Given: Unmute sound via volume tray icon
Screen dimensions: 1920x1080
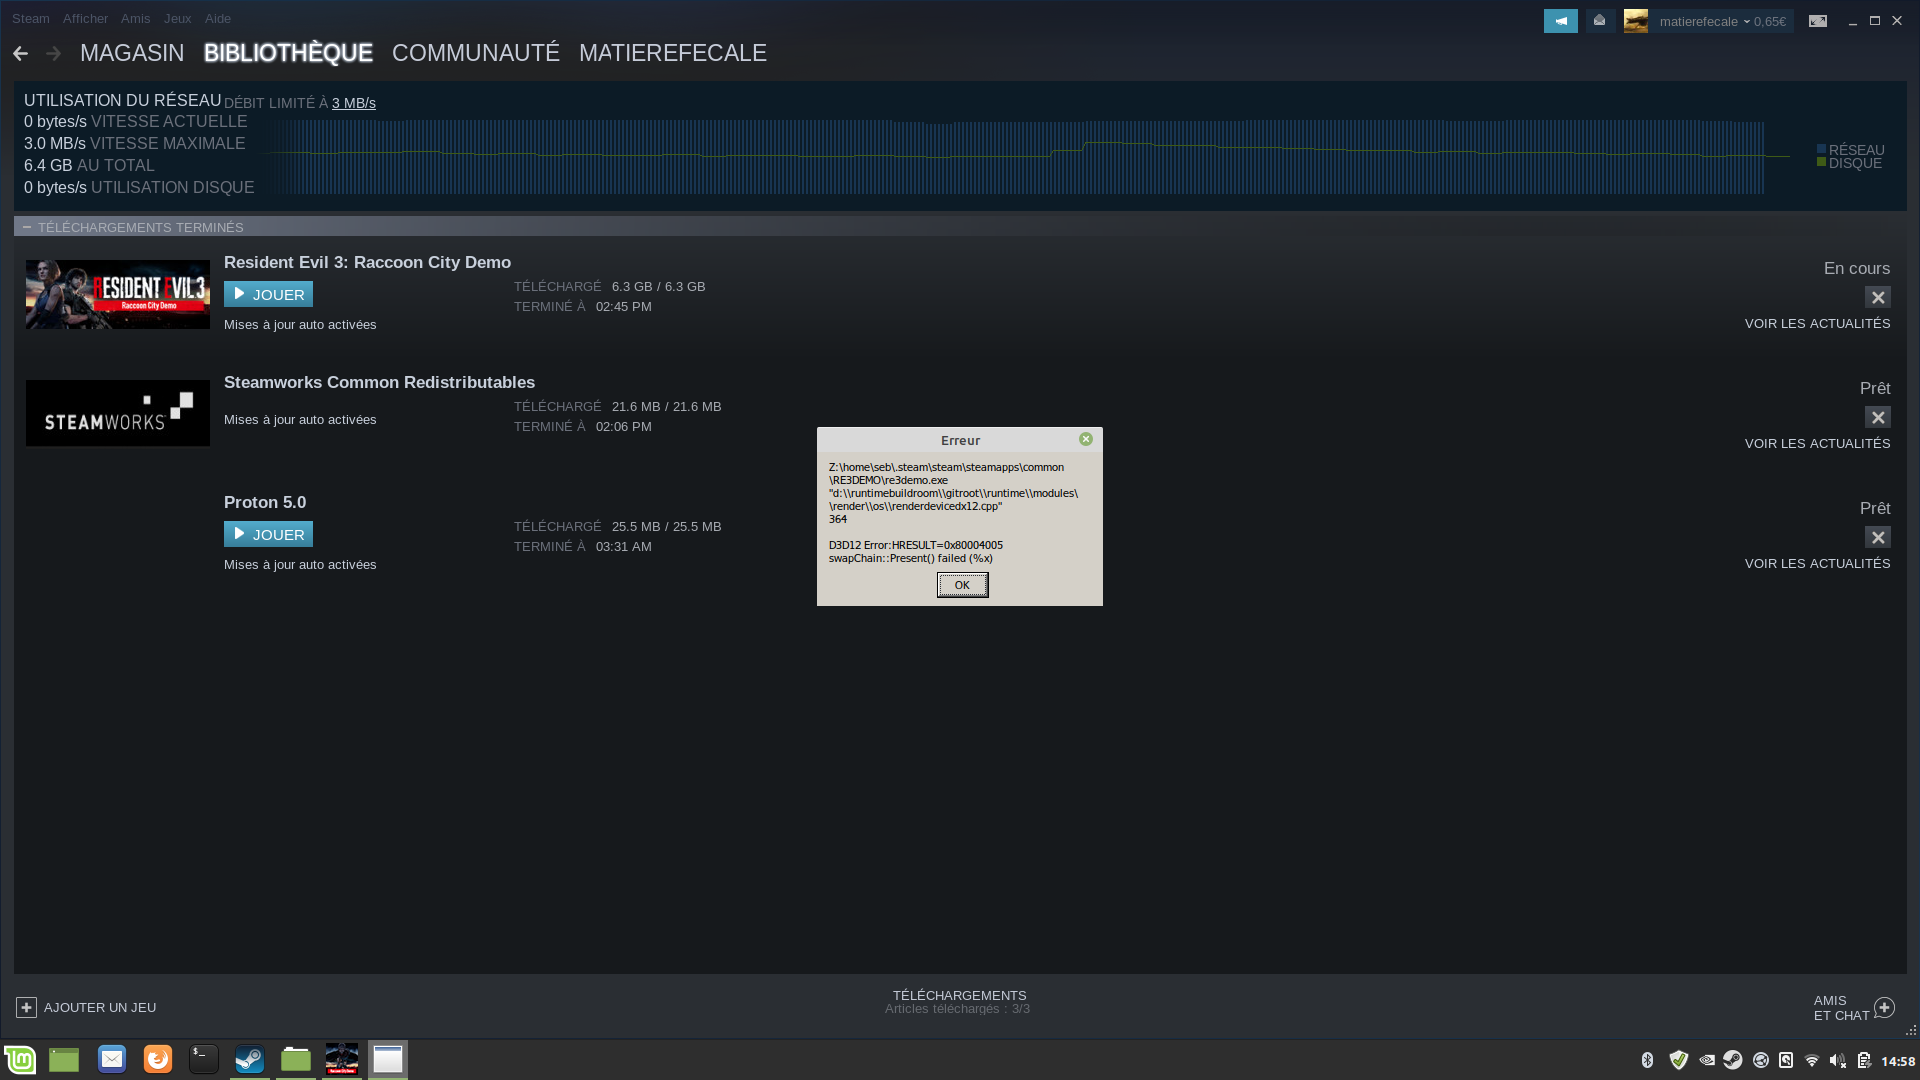Looking at the screenshot, I should [x=1838, y=1060].
